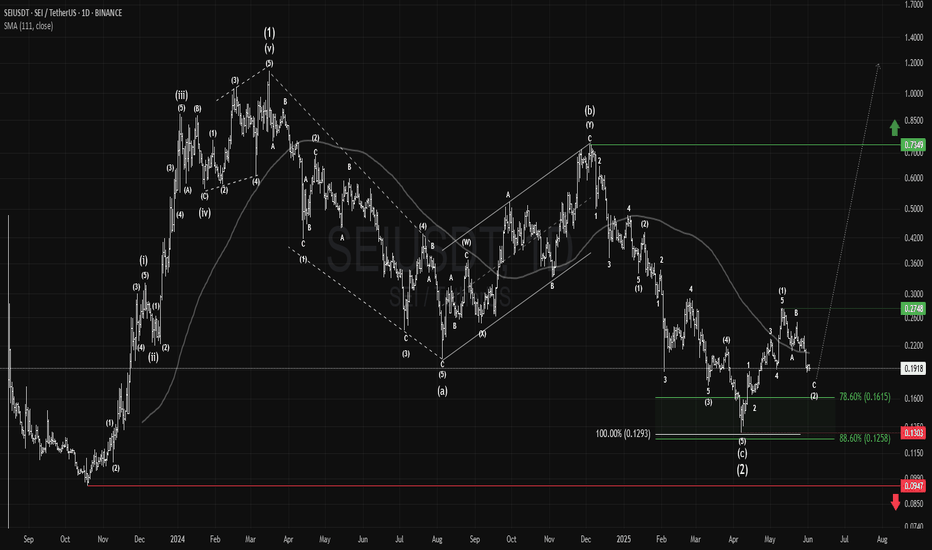Click the red down arrow drawing

click(896, 502)
